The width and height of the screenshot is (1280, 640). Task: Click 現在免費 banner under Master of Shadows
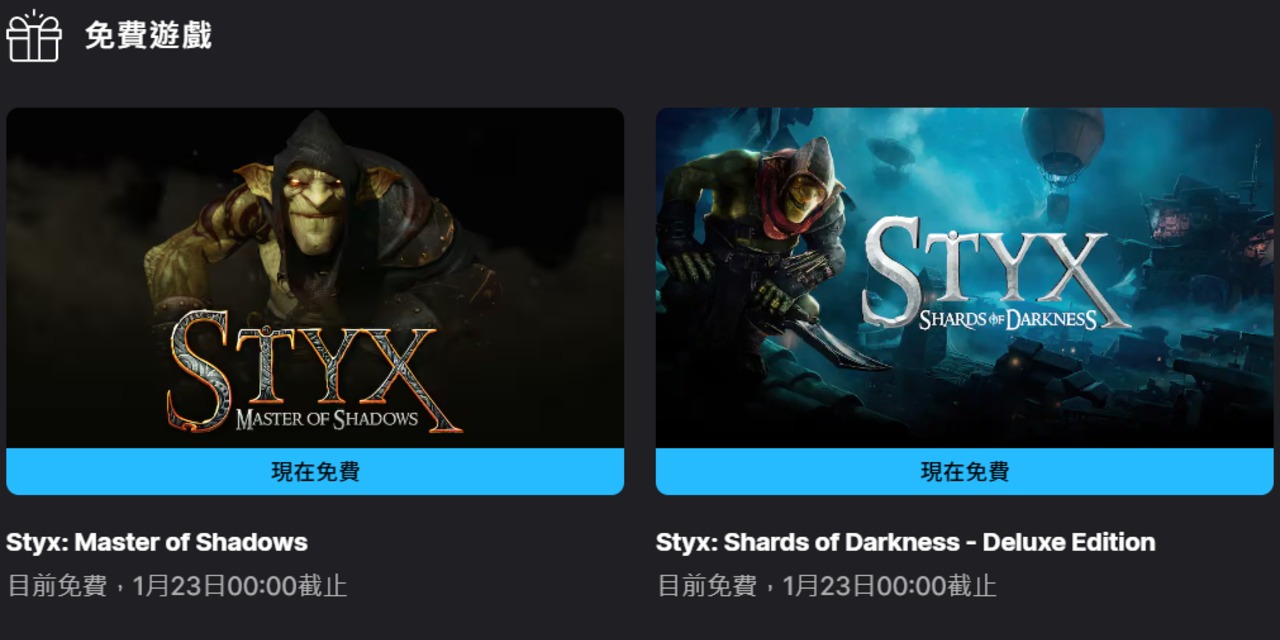(315, 472)
